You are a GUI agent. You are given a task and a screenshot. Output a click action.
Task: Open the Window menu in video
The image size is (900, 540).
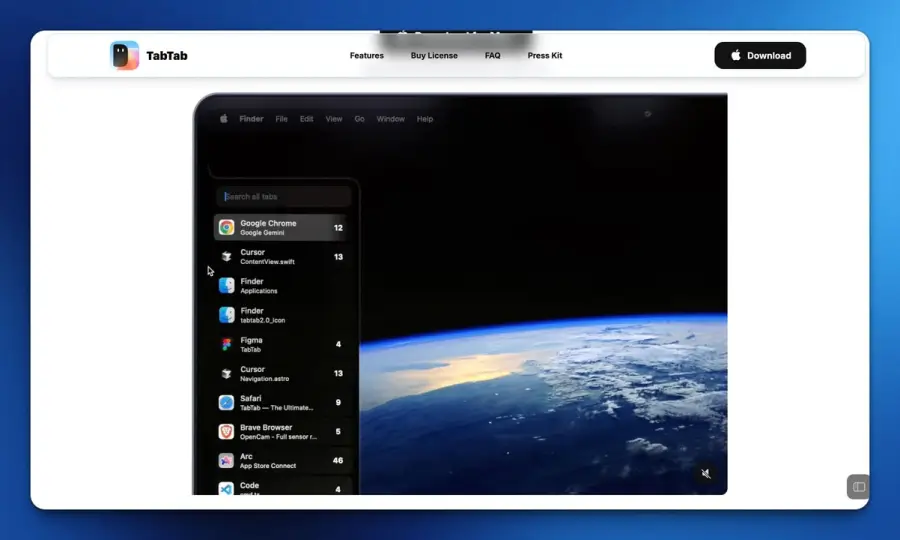click(390, 119)
